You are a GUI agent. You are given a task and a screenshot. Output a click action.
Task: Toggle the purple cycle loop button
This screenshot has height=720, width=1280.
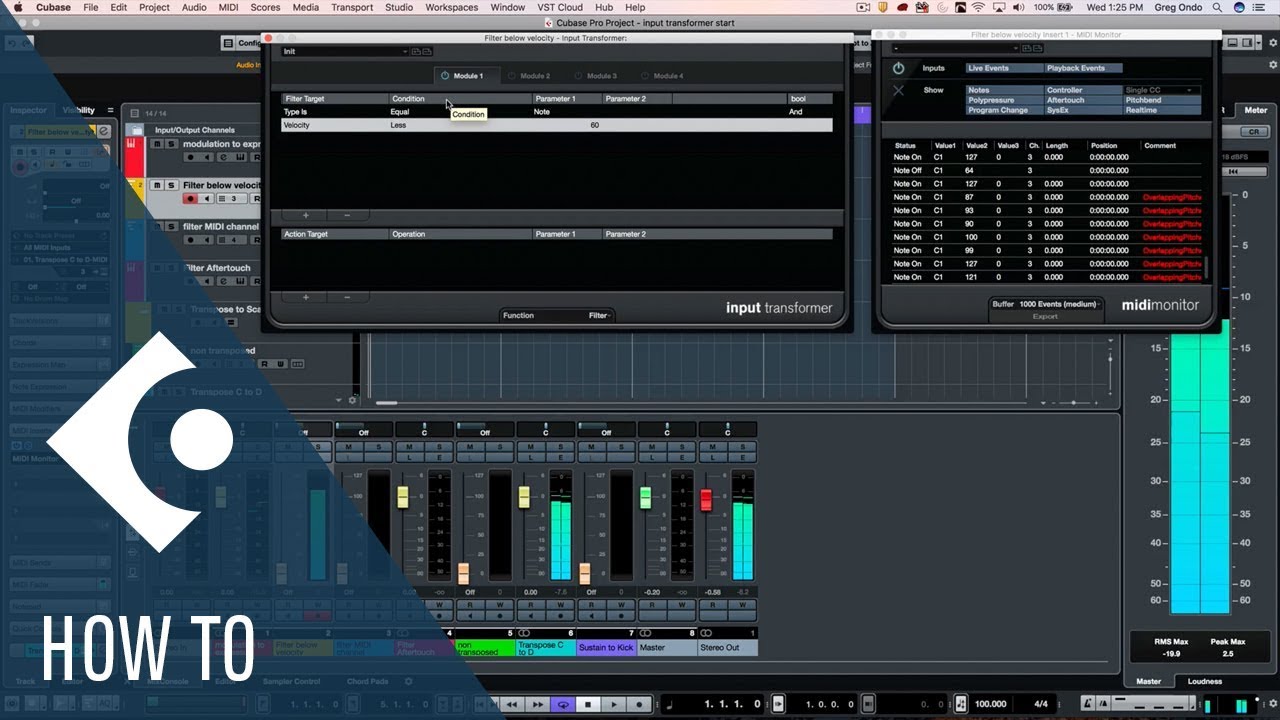pos(563,704)
